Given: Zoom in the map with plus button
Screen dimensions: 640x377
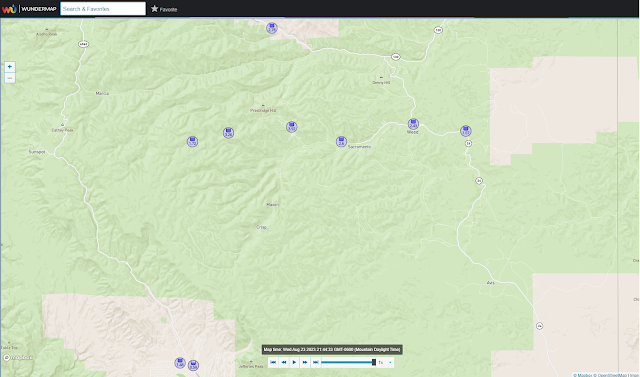Looking at the screenshot, I should point(10,67).
